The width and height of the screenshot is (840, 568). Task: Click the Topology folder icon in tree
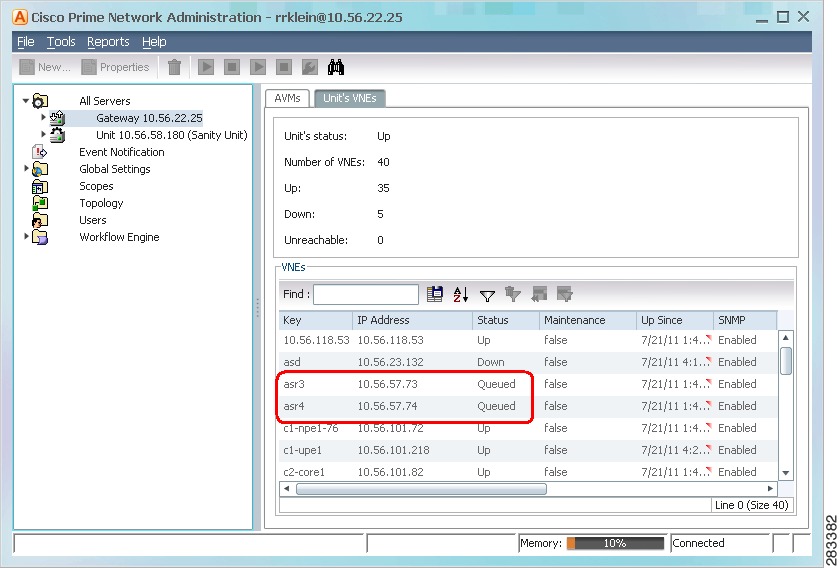[x=40, y=203]
